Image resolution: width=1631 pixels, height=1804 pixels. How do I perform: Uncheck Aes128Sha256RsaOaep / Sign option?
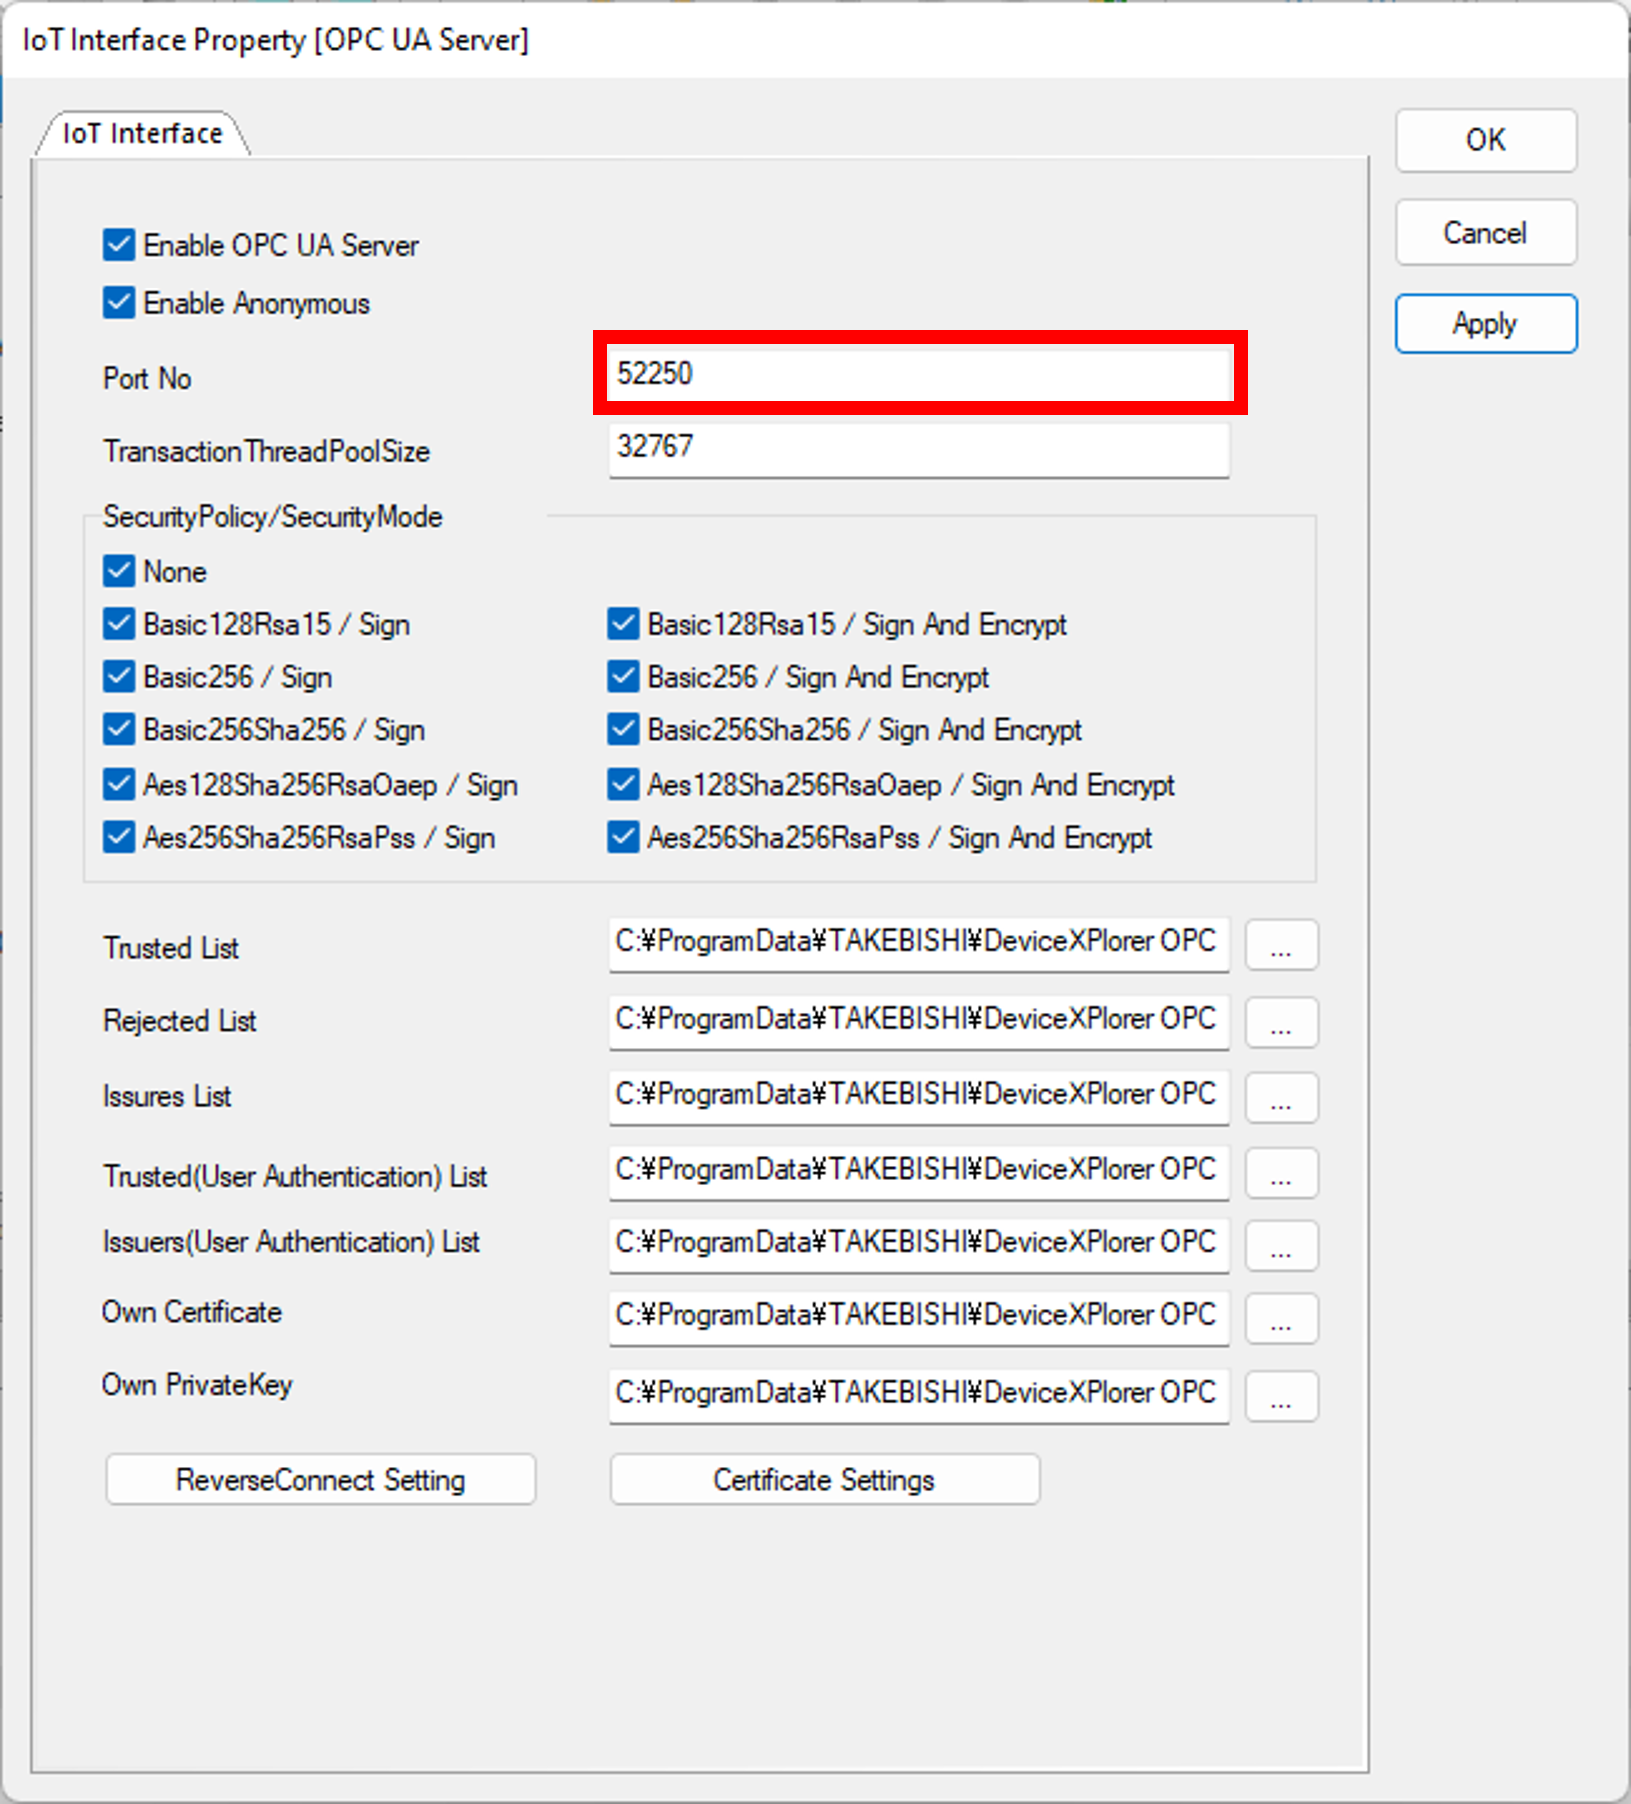click(x=119, y=785)
